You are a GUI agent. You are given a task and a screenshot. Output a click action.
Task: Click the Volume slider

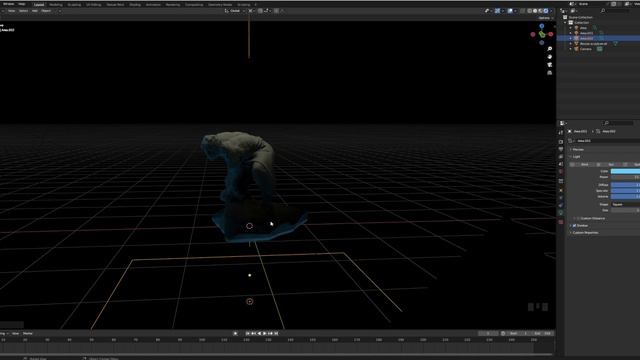point(625,196)
